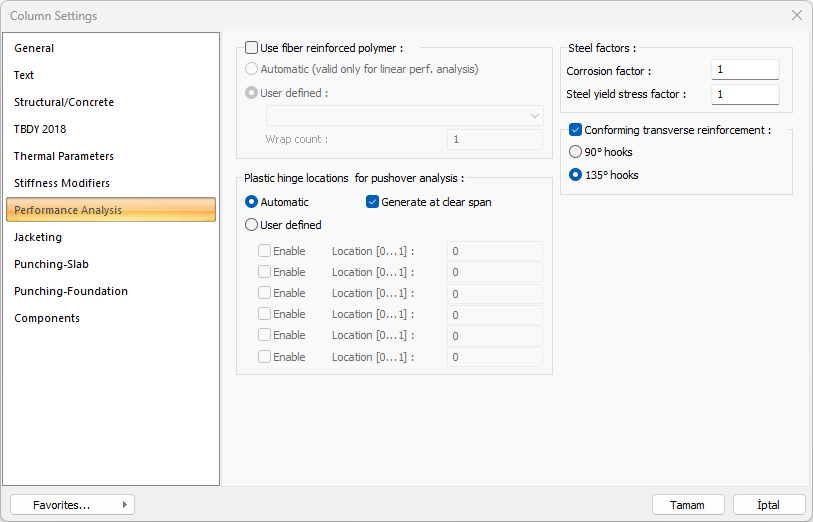Select Automatic plastic hinge locations
The height and width of the screenshot is (522, 813).
click(x=252, y=202)
